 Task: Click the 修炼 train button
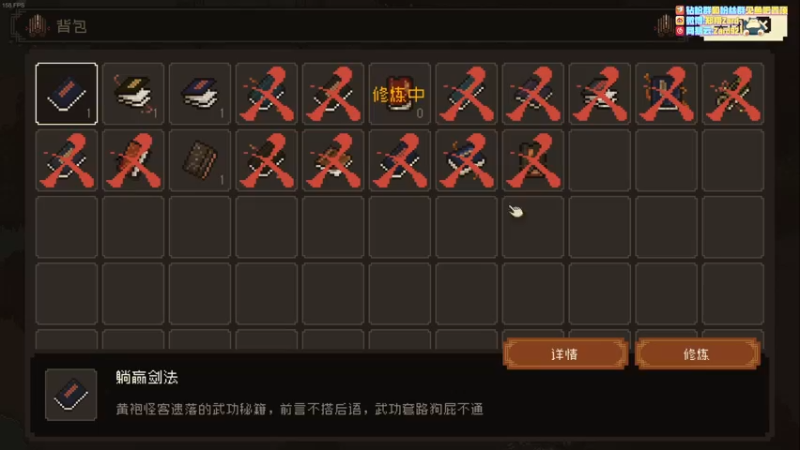(697, 354)
